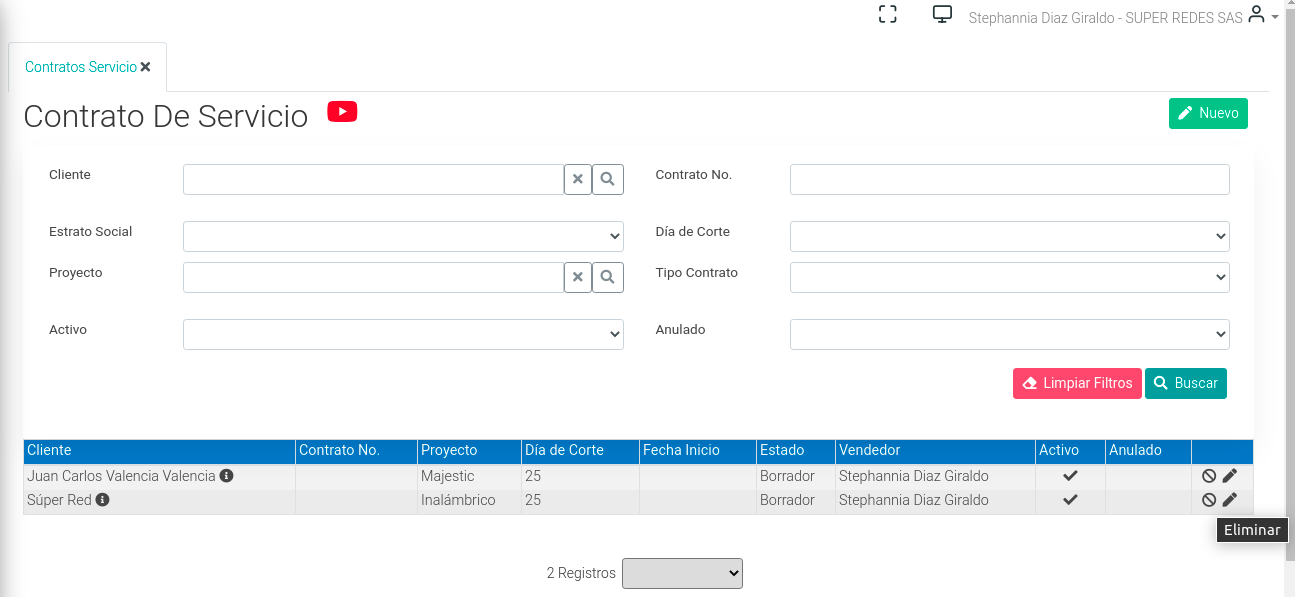Open the Estrato Social dropdown

pos(403,236)
